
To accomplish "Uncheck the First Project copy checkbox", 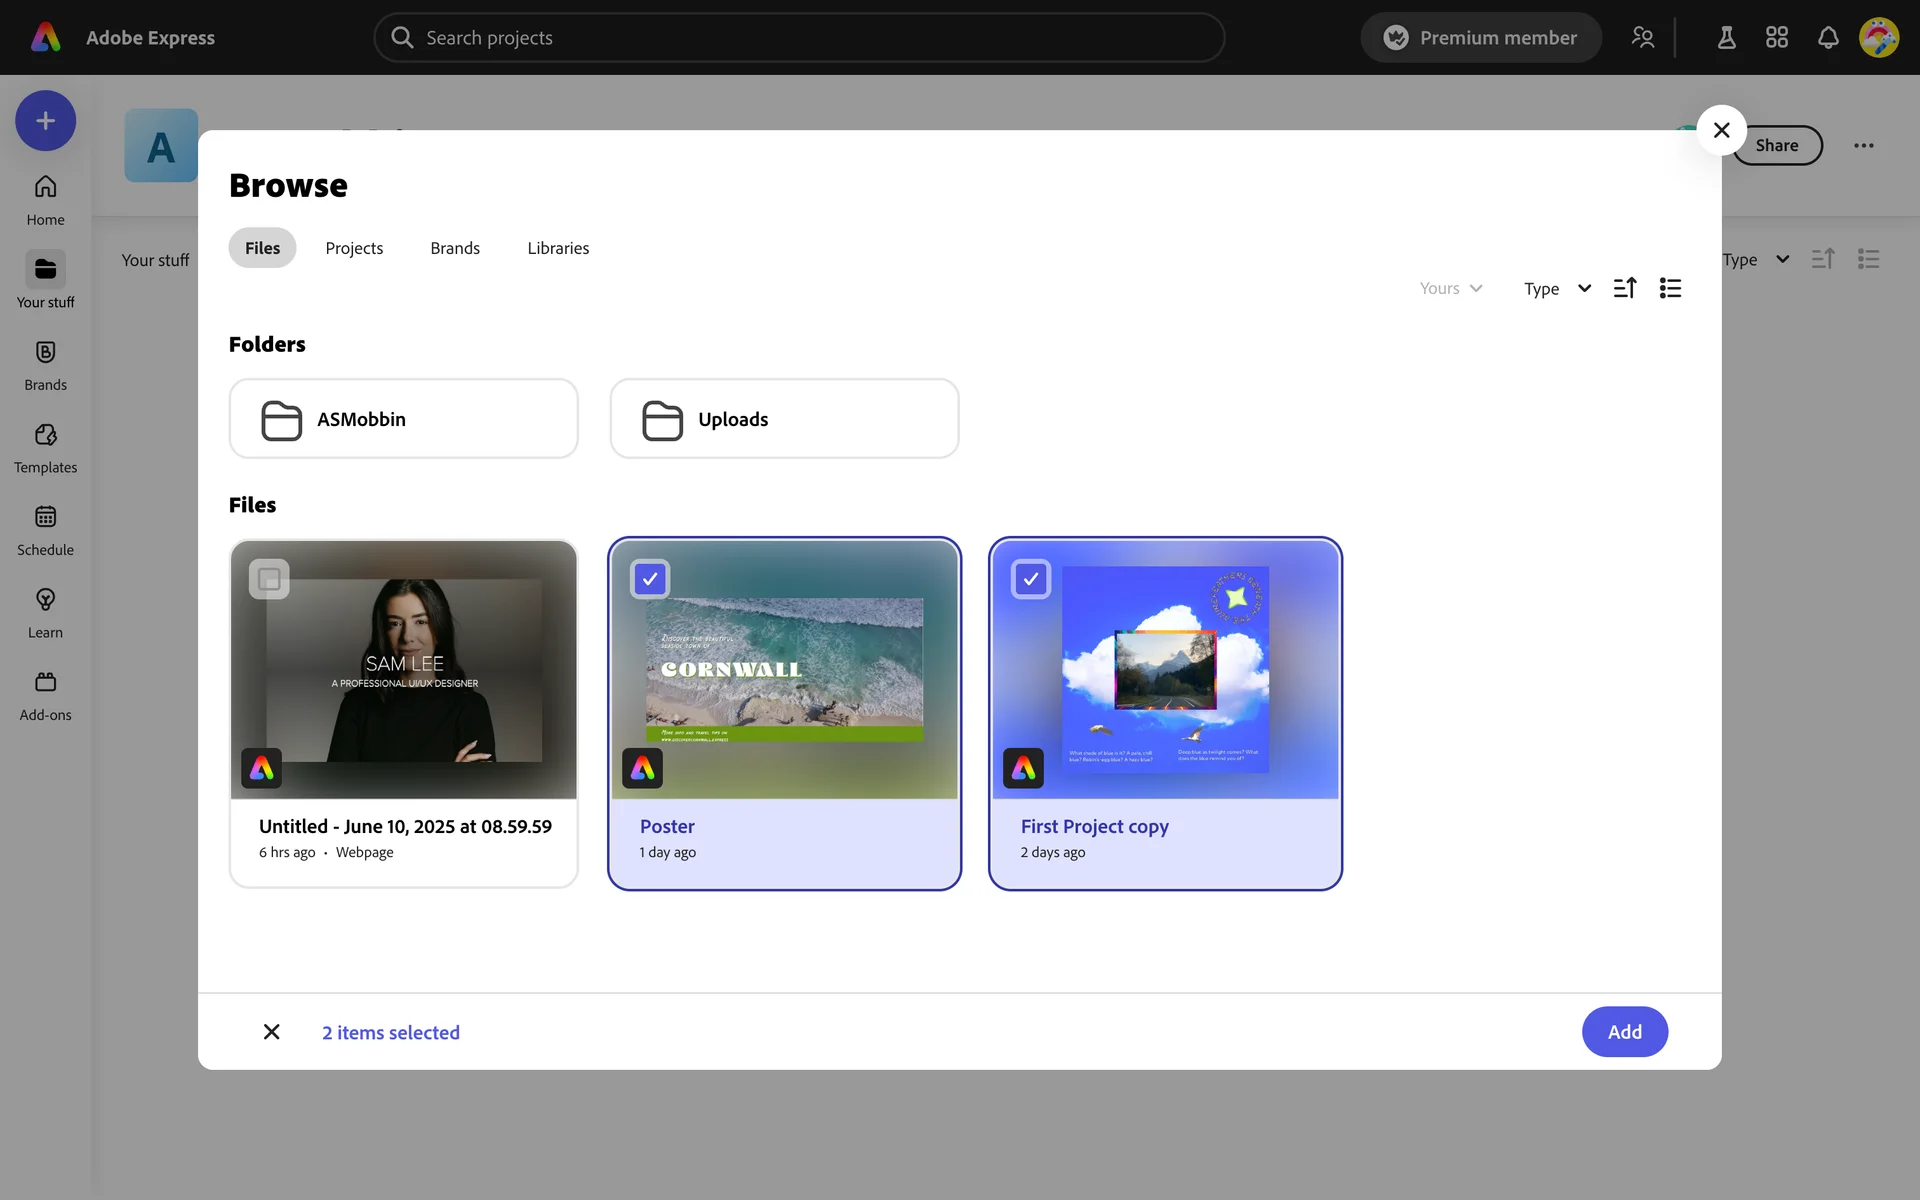I will pos(1031,579).
